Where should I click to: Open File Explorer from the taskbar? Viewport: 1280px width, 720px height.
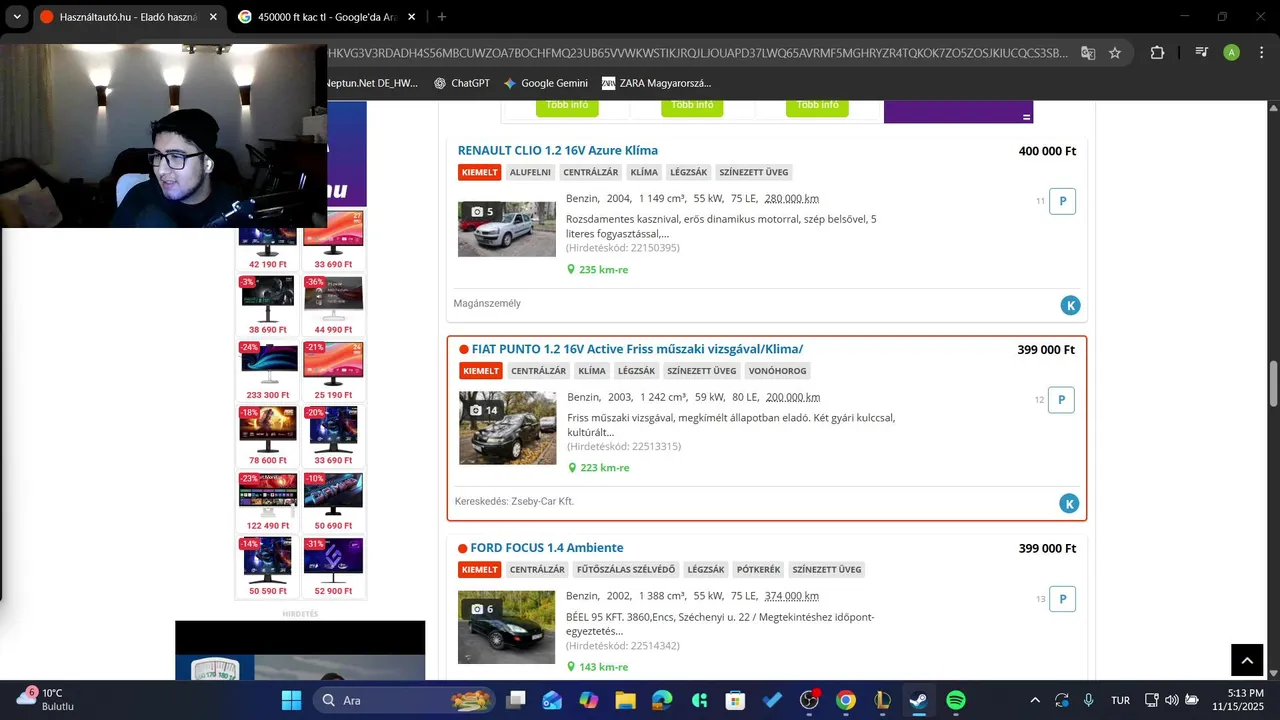coord(625,700)
